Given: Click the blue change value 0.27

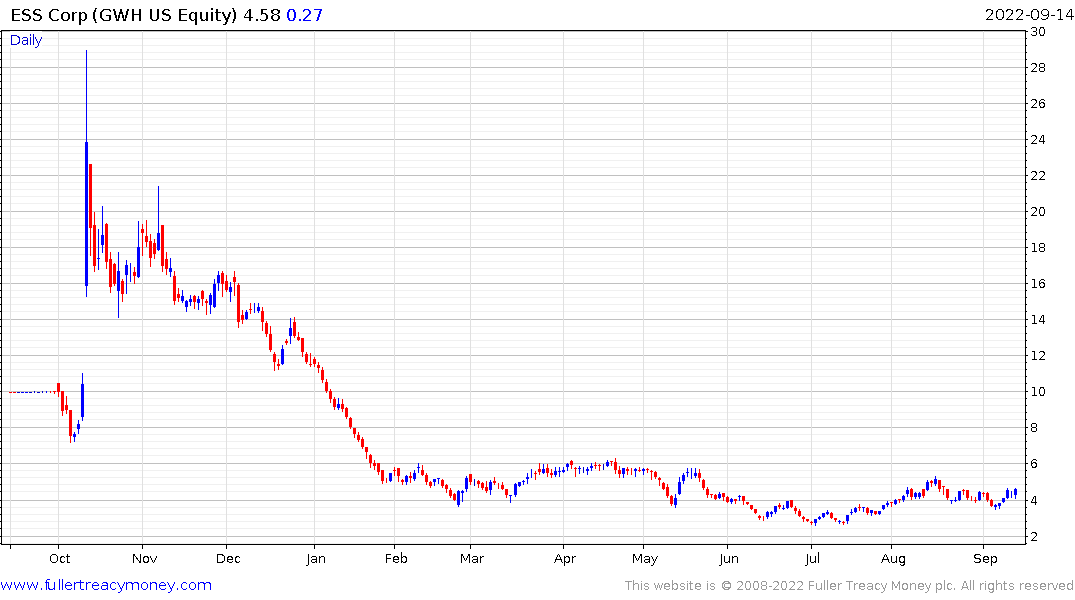Looking at the screenshot, I should click(x=304, y=15).
